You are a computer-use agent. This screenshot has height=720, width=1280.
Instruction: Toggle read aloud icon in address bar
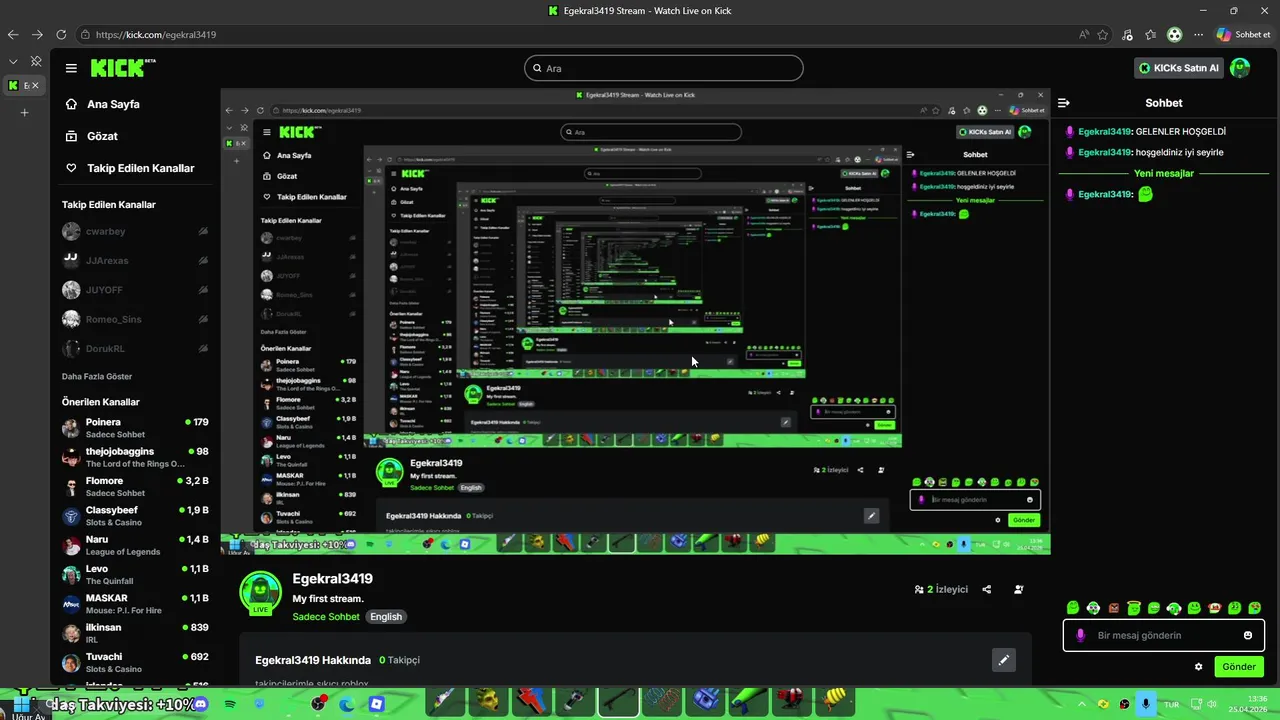[x=1084, y=34]
